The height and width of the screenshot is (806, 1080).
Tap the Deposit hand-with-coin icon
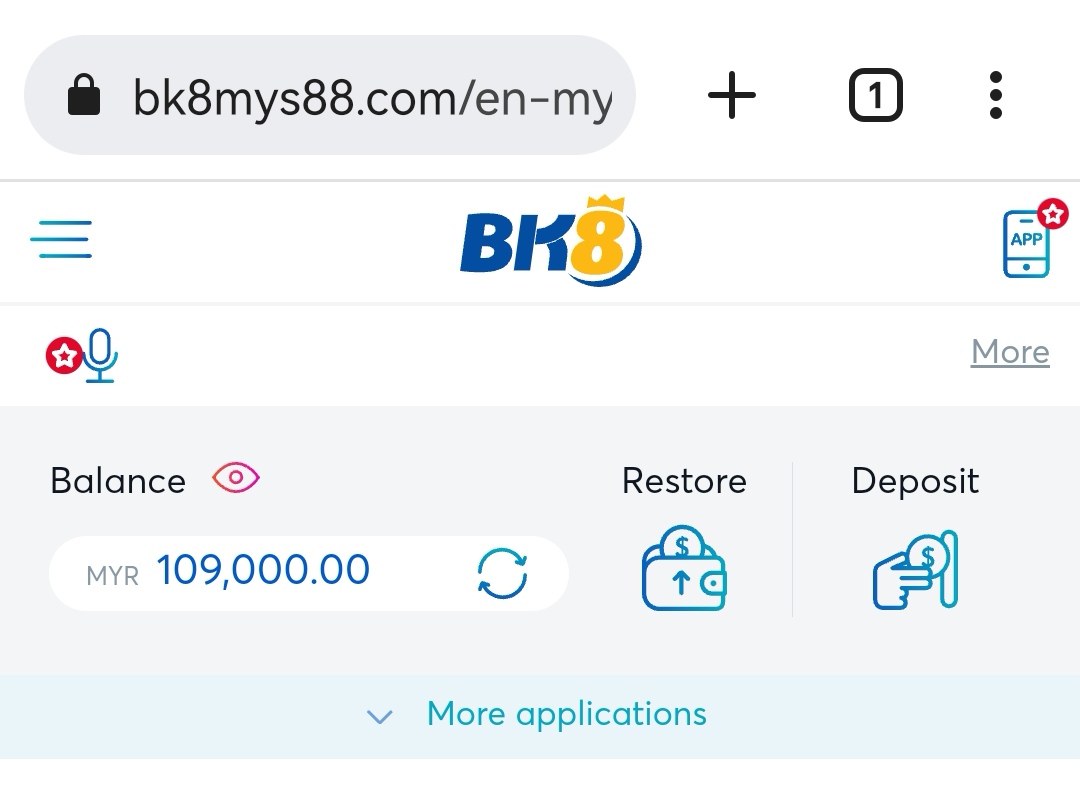(x=915, y=570)
